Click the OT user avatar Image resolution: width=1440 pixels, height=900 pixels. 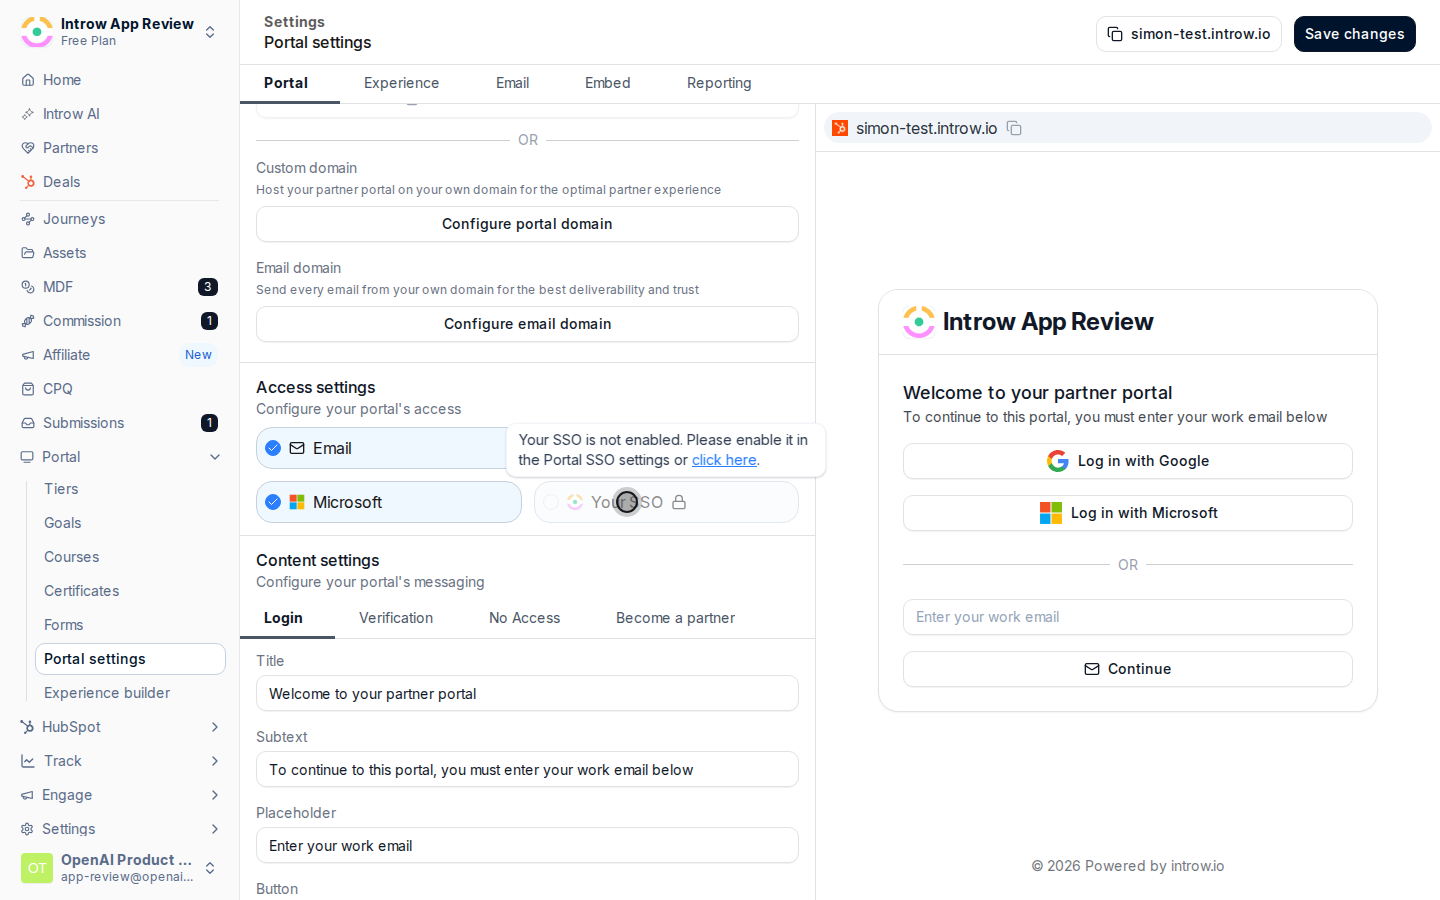pos(37,868)
